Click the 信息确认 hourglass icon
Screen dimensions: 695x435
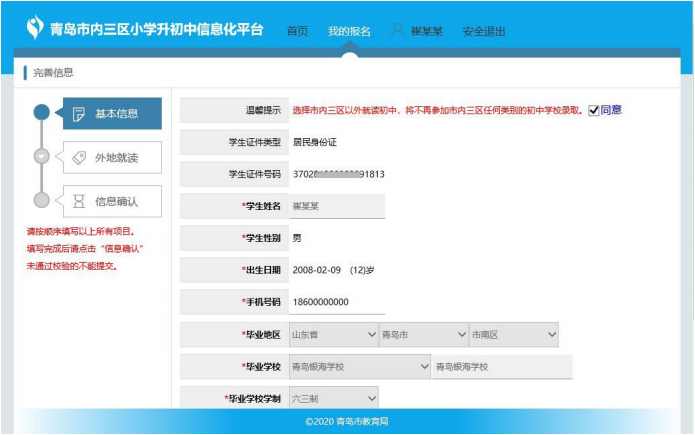(x=79, y=201)
